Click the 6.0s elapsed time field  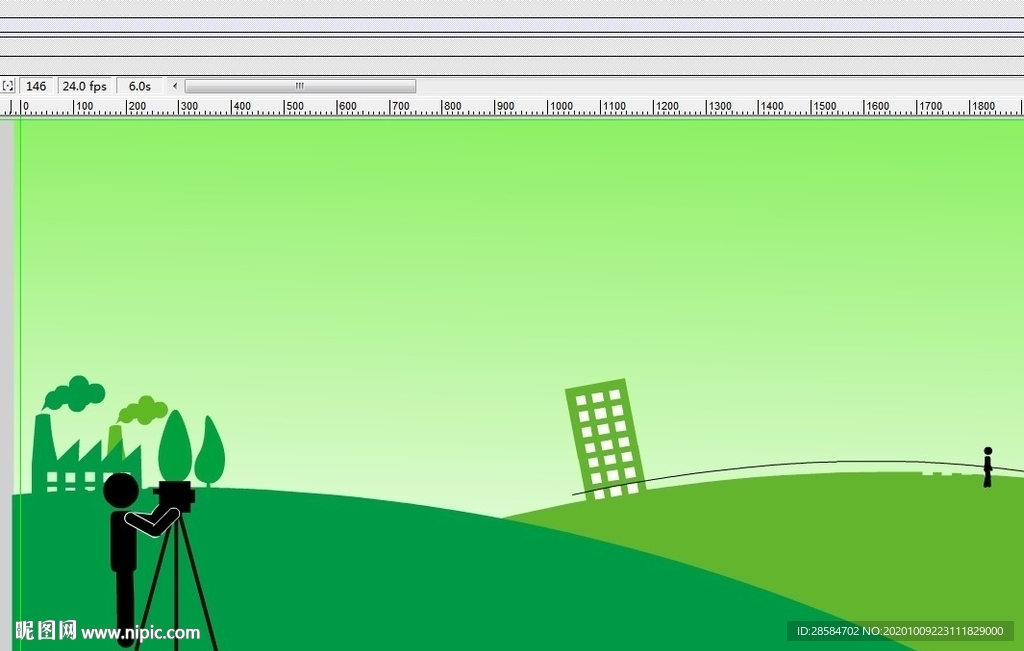point(139,86)
